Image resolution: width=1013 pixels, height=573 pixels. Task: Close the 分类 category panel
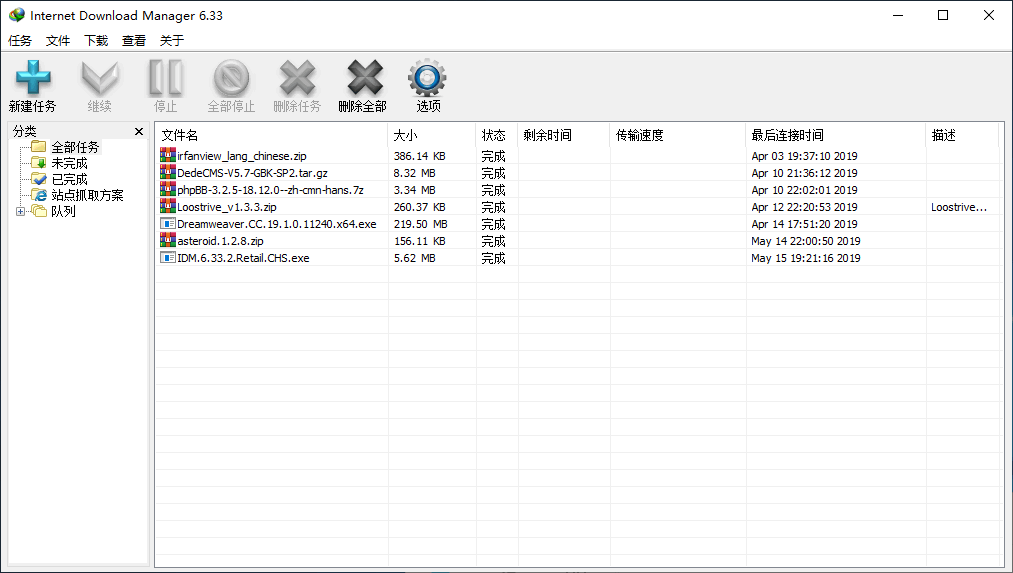pos(139,132)
